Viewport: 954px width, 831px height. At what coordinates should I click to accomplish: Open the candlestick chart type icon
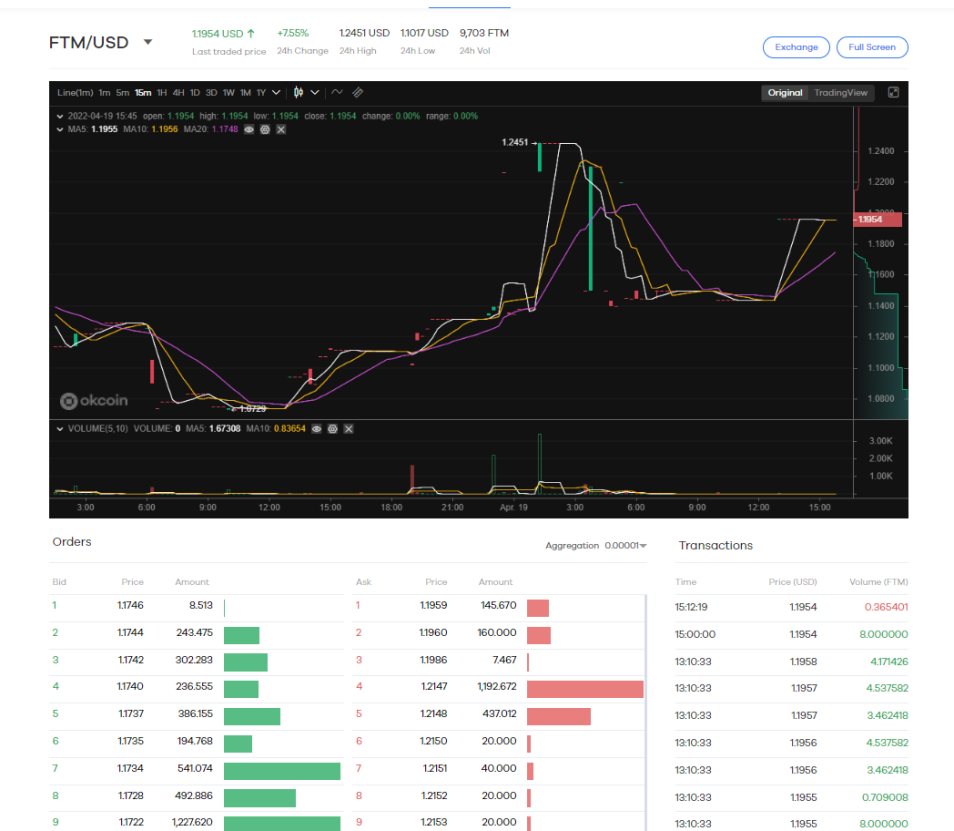pyautogui.click(x=298, y=92)
